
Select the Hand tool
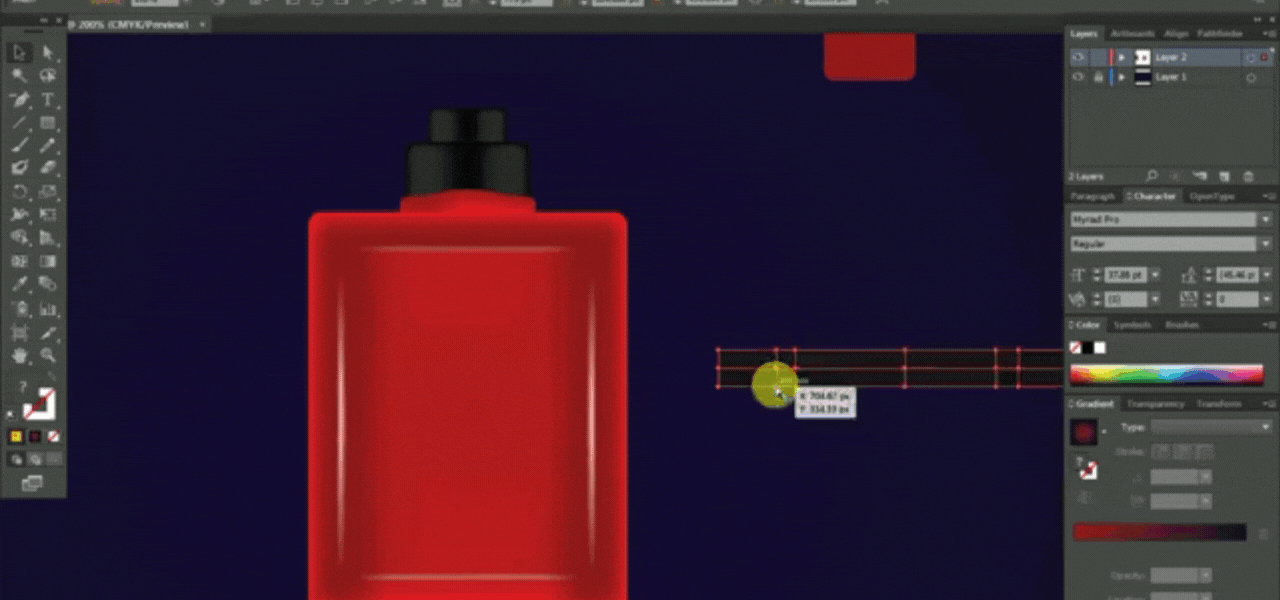[19, 355]
